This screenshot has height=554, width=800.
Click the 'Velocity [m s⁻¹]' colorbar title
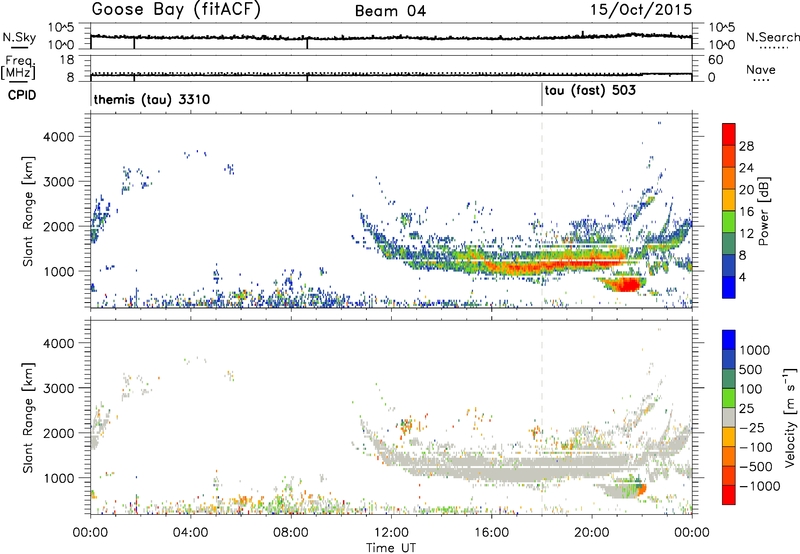point(789,417)
